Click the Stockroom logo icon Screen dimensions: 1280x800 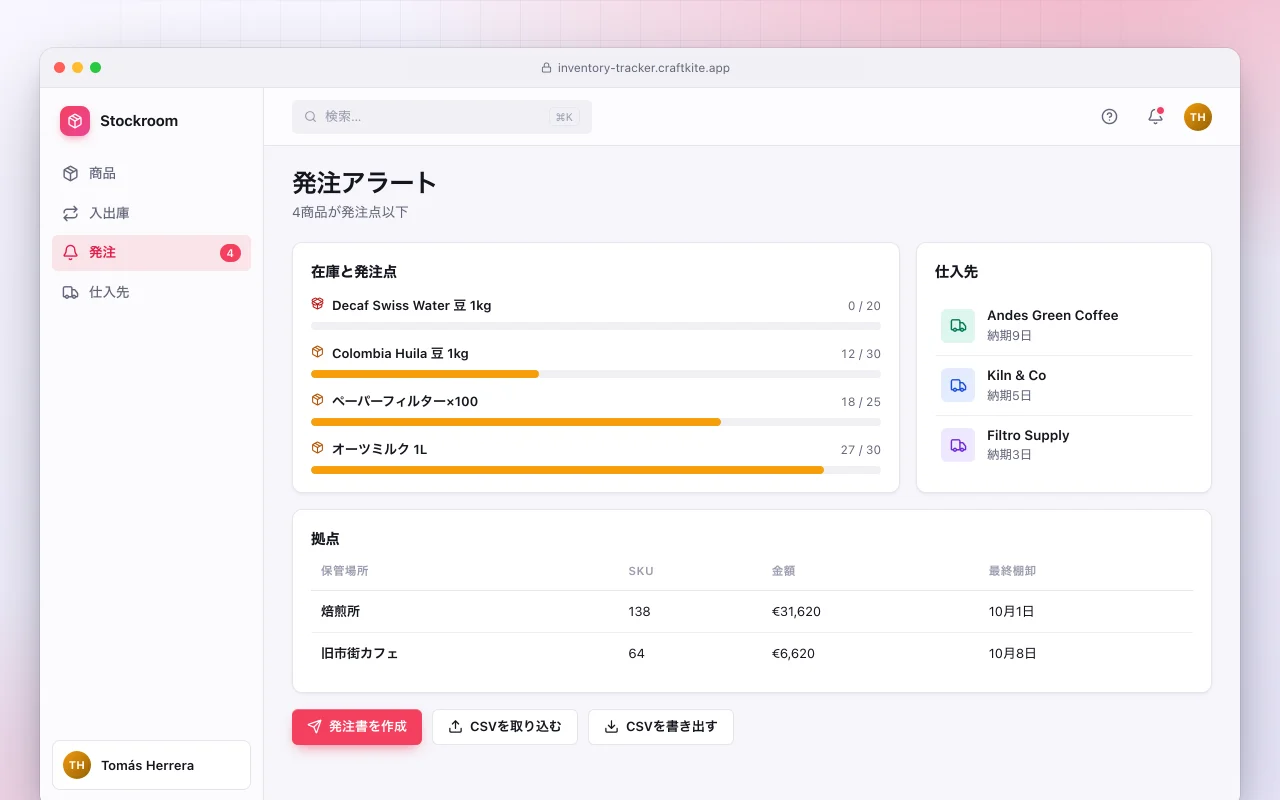point(75,121)
